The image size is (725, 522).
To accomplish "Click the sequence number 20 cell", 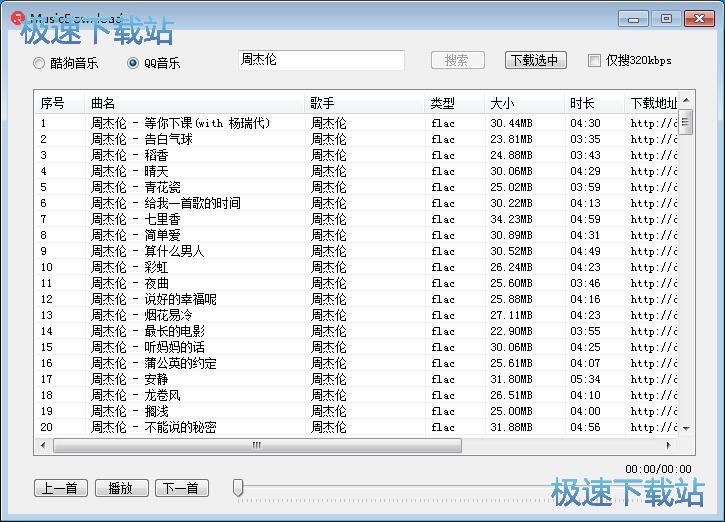I will point(47,427).
